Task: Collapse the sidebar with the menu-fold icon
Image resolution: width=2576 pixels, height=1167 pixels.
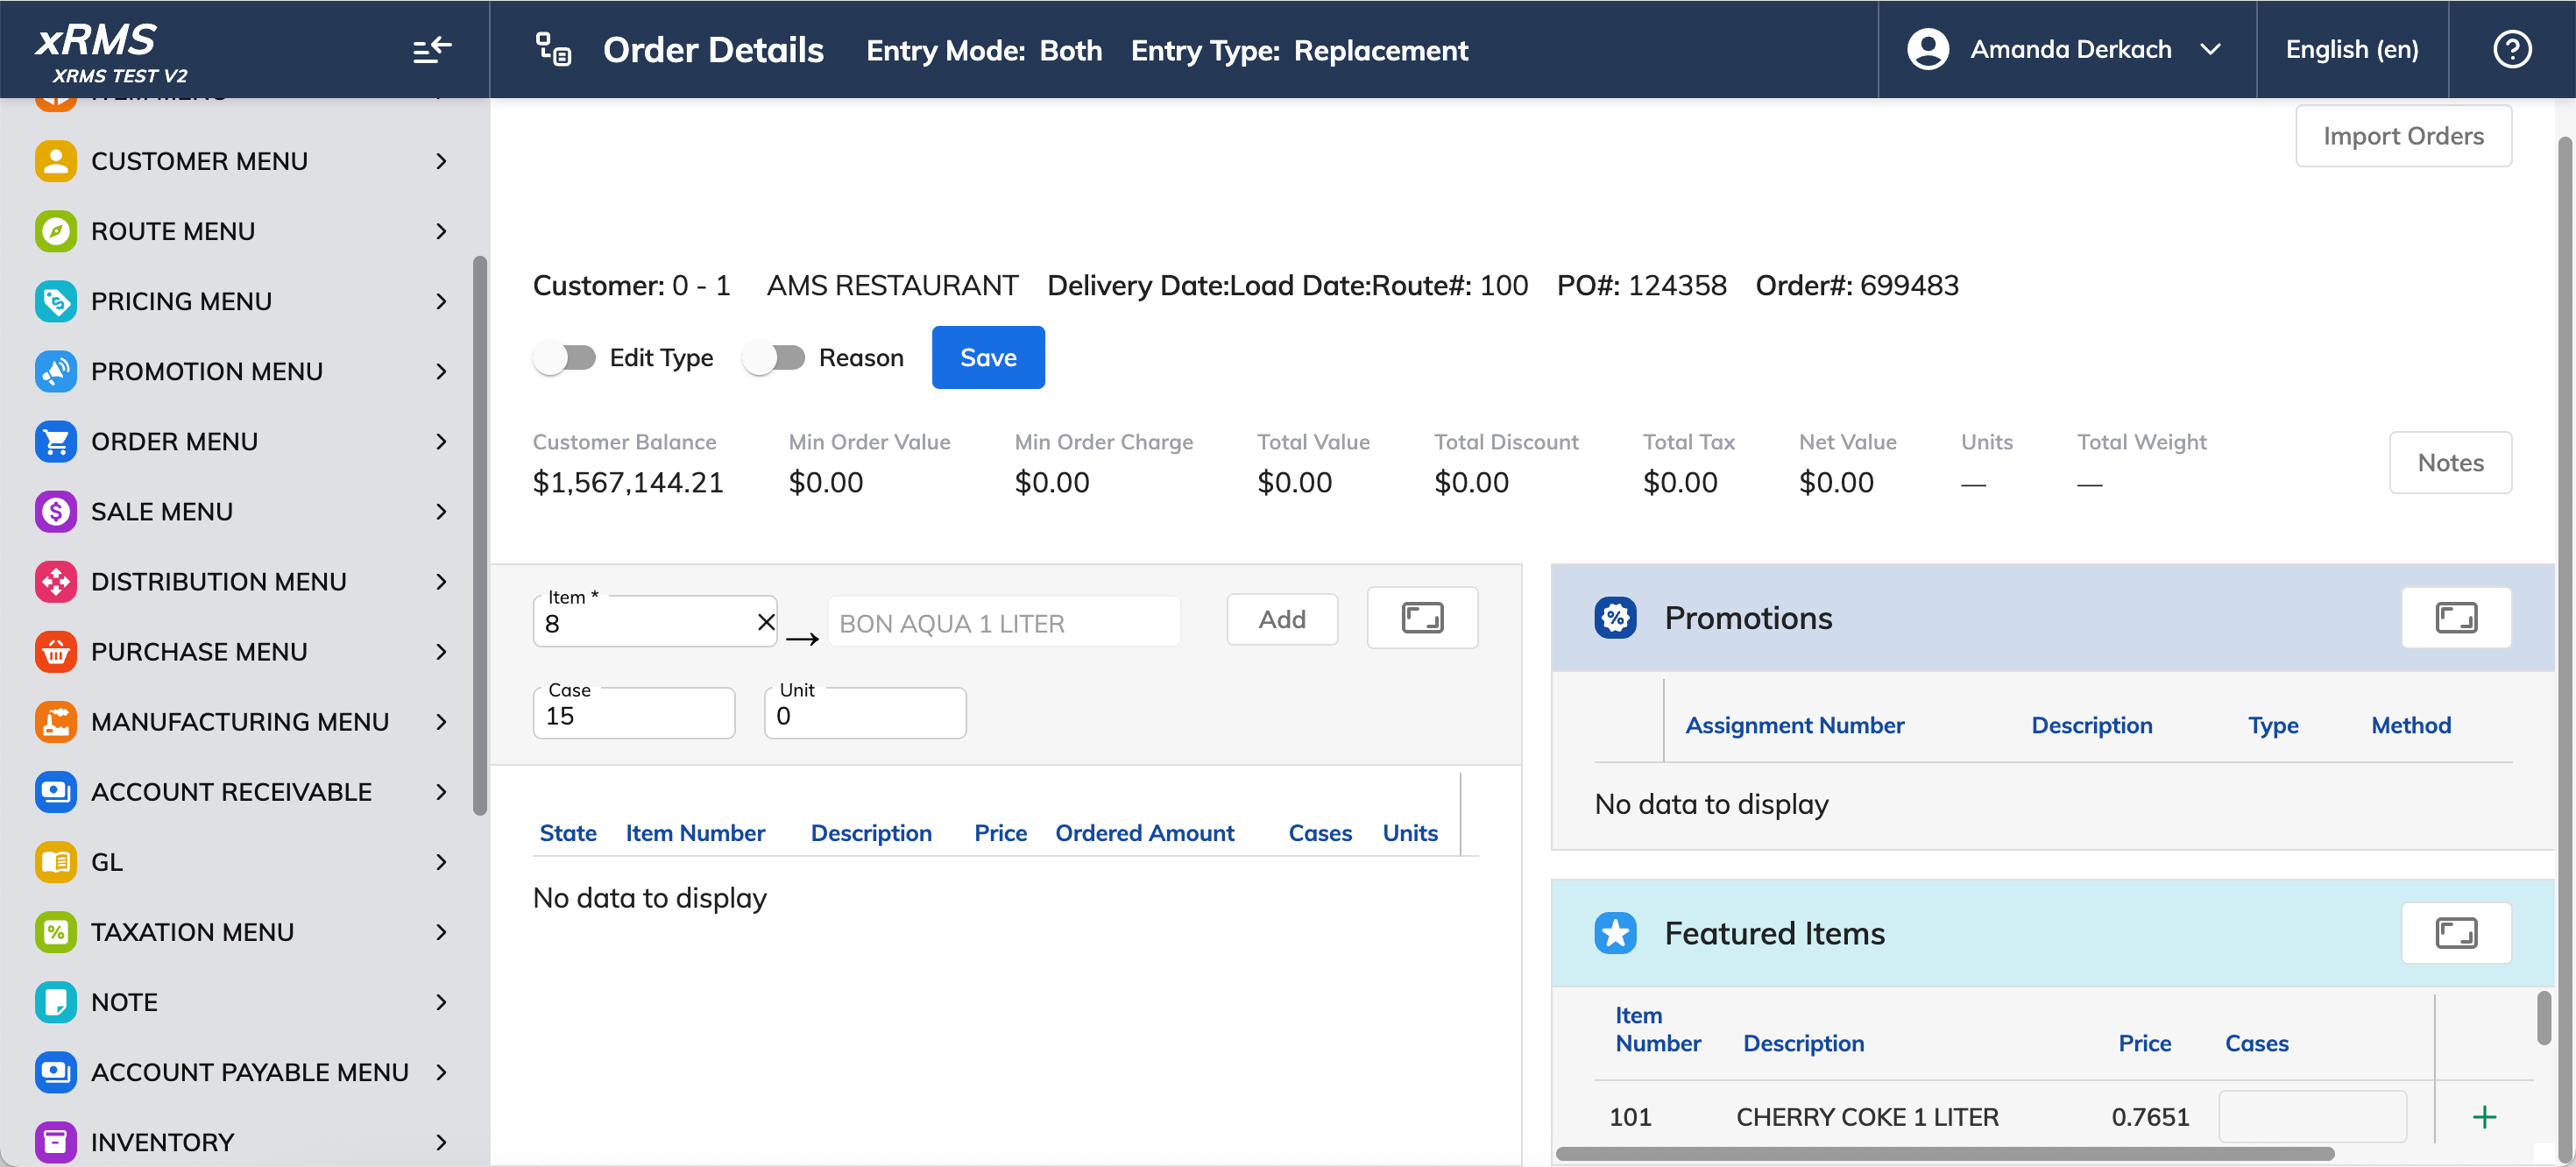Action: pos(433,49)
